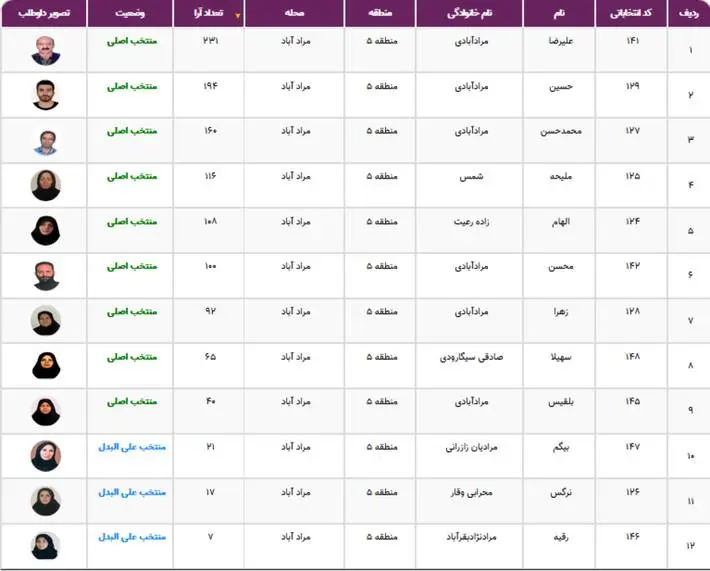Viewport: 710px width, 571px height.
Task: Click the vote count ۲۳۱
Action: pos(211,40)
